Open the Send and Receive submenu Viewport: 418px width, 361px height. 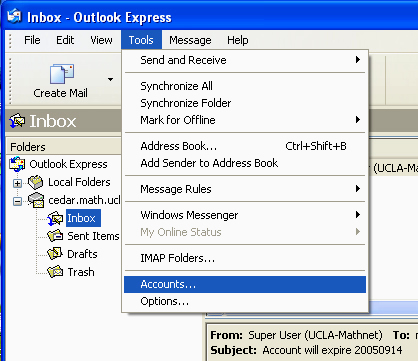pos(245,60)
